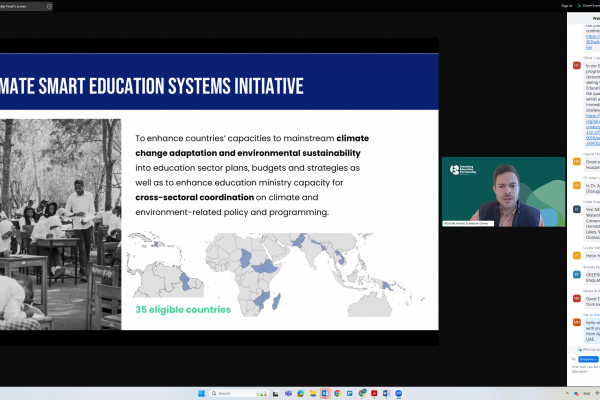Screen dimensions: 600x400
Task: Click the shared slide title banner
Action: (x=152, y=86)
